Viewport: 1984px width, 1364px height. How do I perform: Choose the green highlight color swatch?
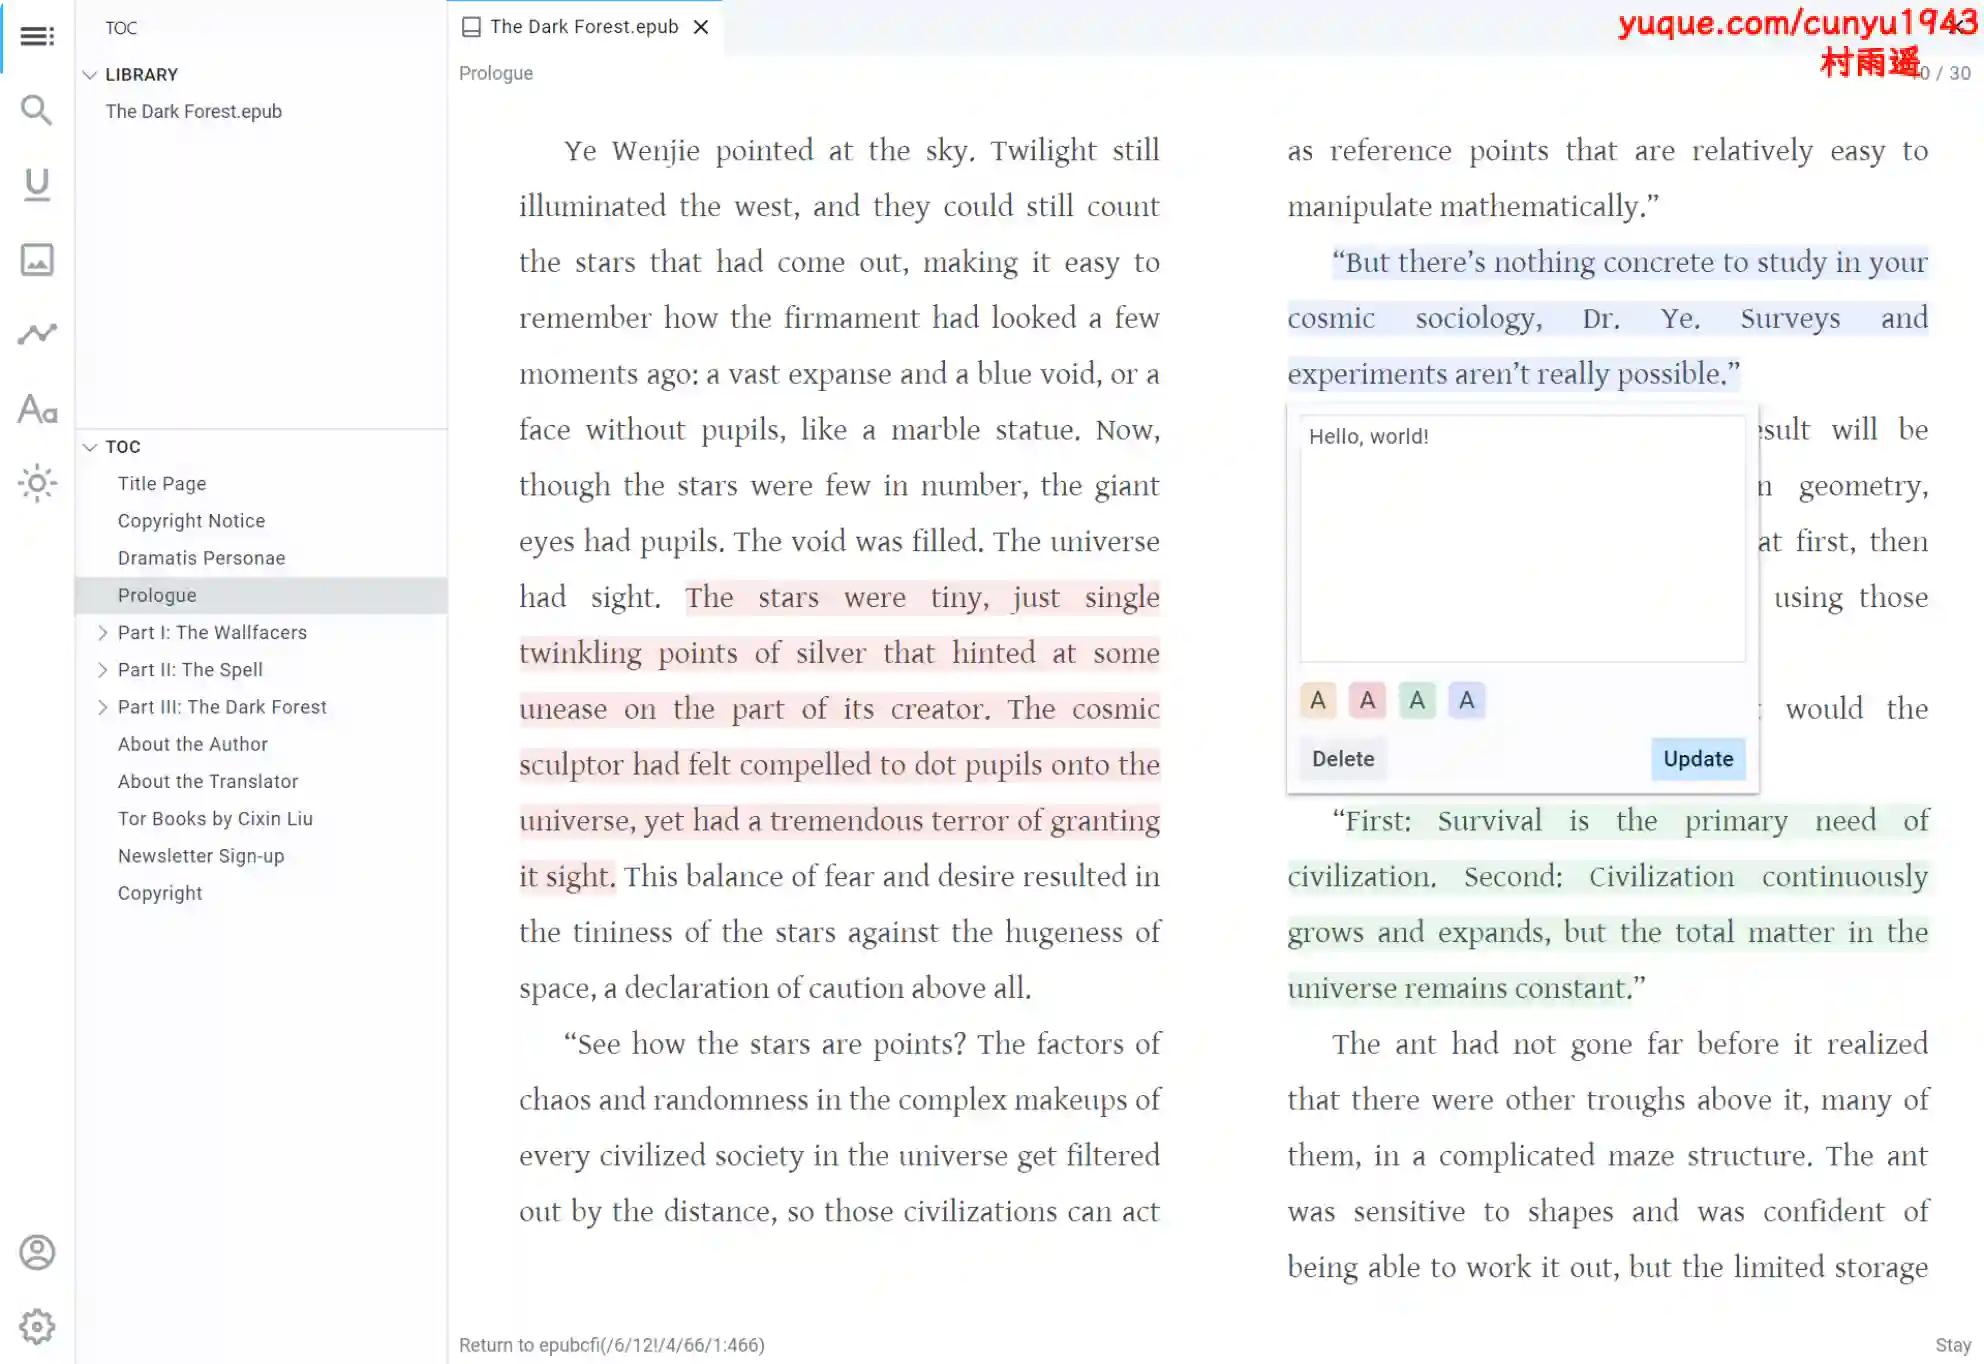(1416, 701)
